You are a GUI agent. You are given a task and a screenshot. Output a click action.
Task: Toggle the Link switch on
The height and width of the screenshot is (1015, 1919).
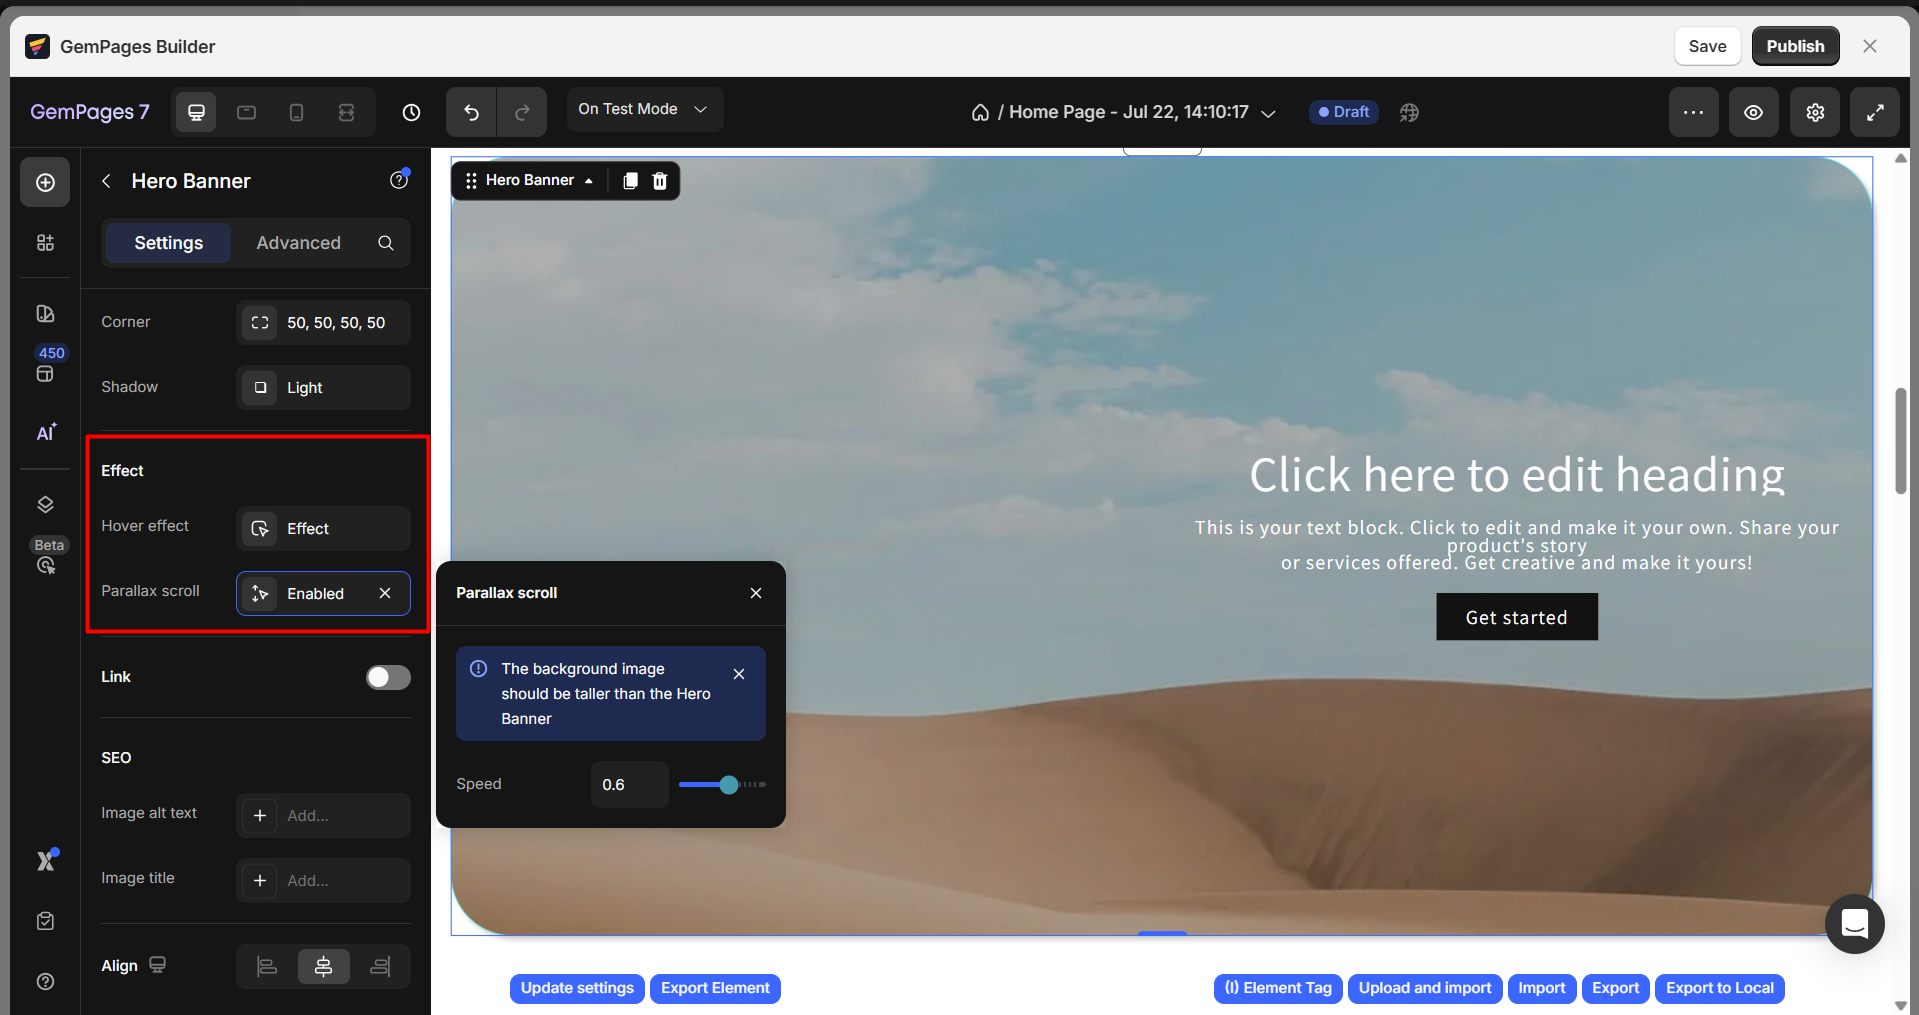[x=388, y=678]
